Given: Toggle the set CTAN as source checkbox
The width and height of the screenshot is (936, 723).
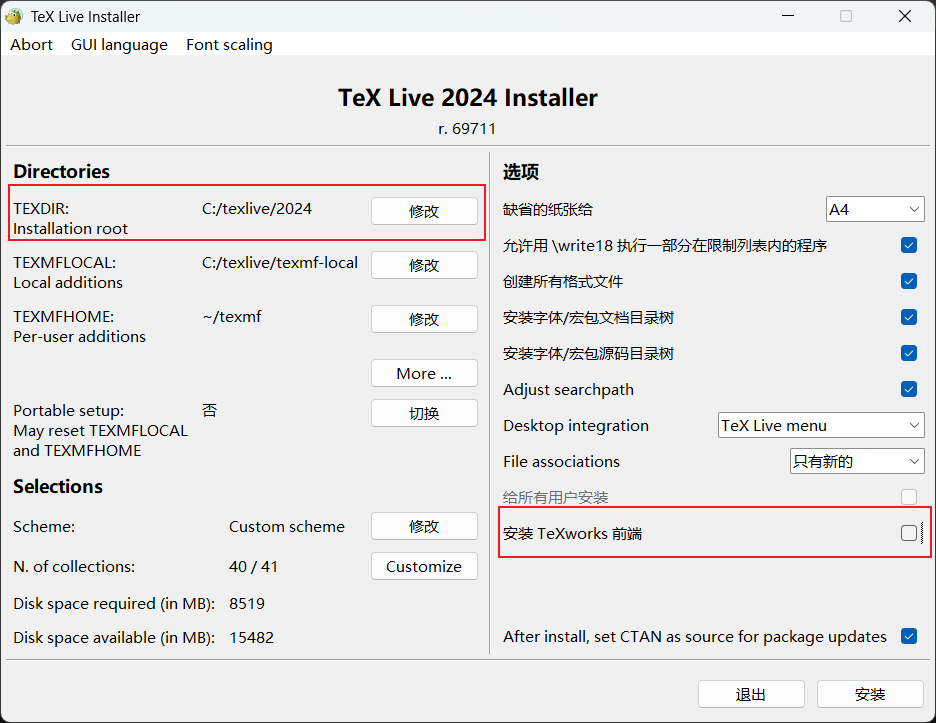Looking at the screenshot, I should tap(909, 636).
